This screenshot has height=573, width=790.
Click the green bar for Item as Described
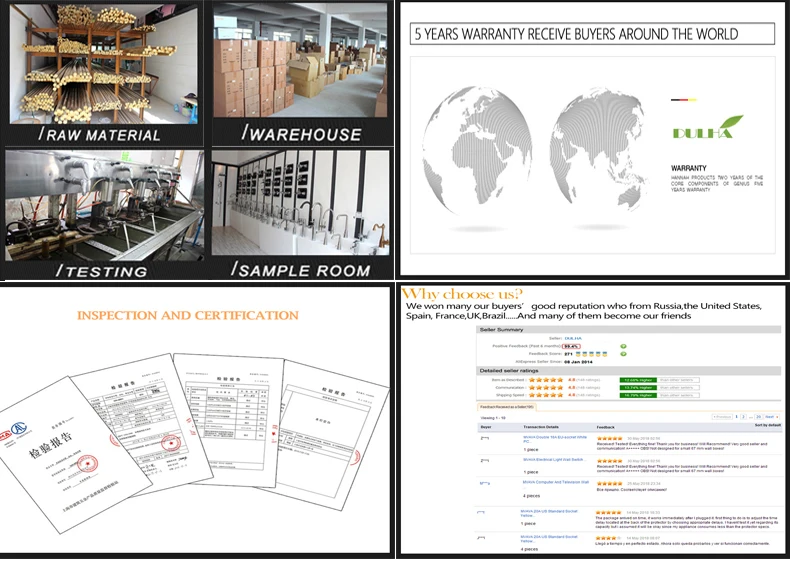[638, 380]
